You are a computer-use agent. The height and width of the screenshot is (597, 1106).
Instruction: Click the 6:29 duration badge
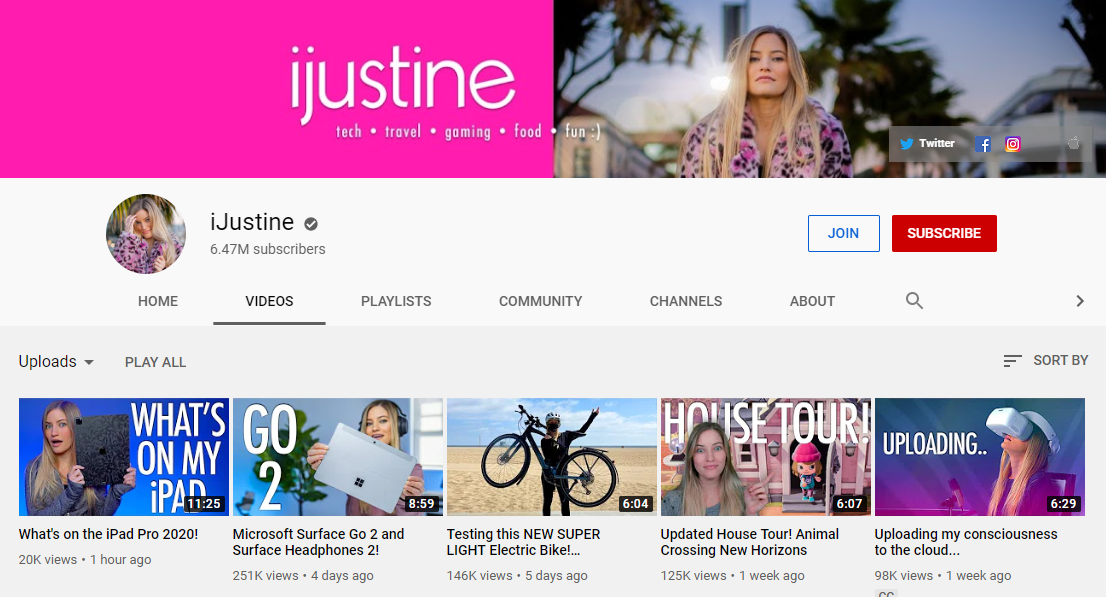point(1064,504)
